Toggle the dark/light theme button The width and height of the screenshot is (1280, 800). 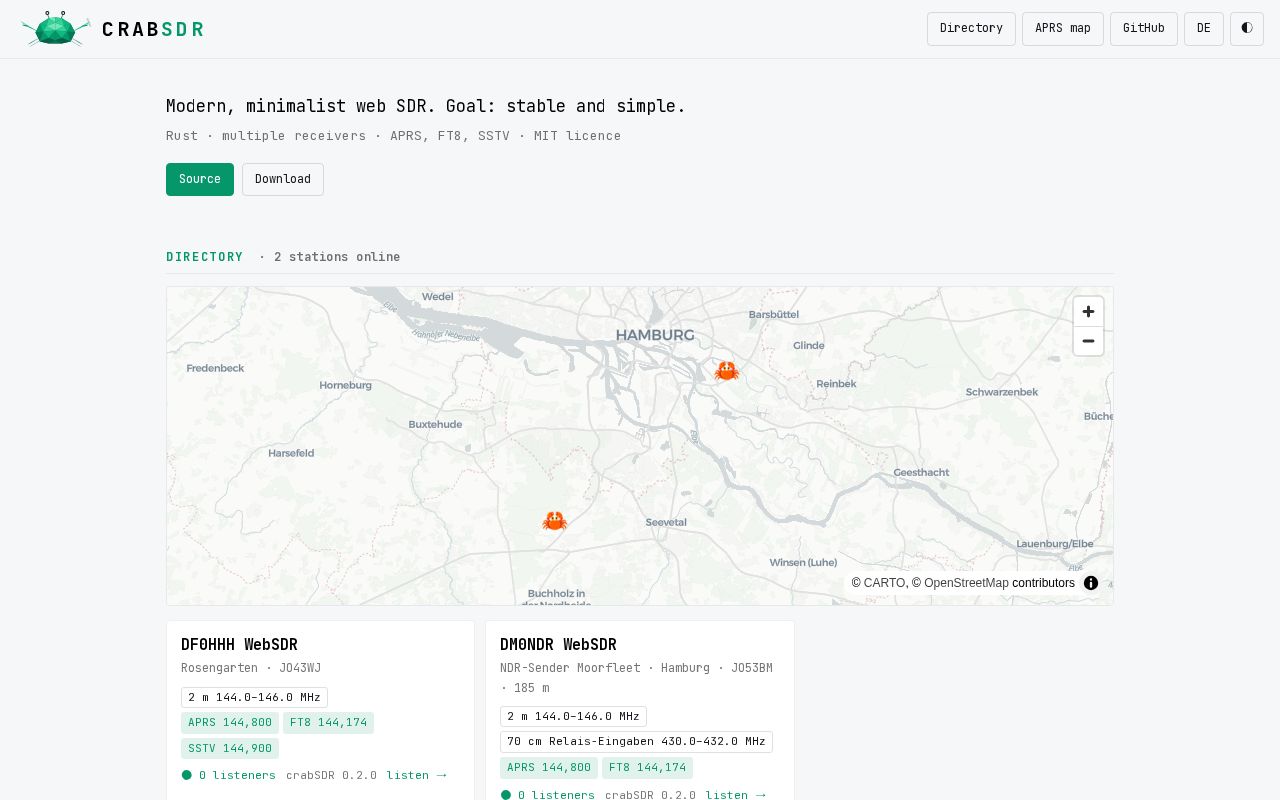point(1247,29)
